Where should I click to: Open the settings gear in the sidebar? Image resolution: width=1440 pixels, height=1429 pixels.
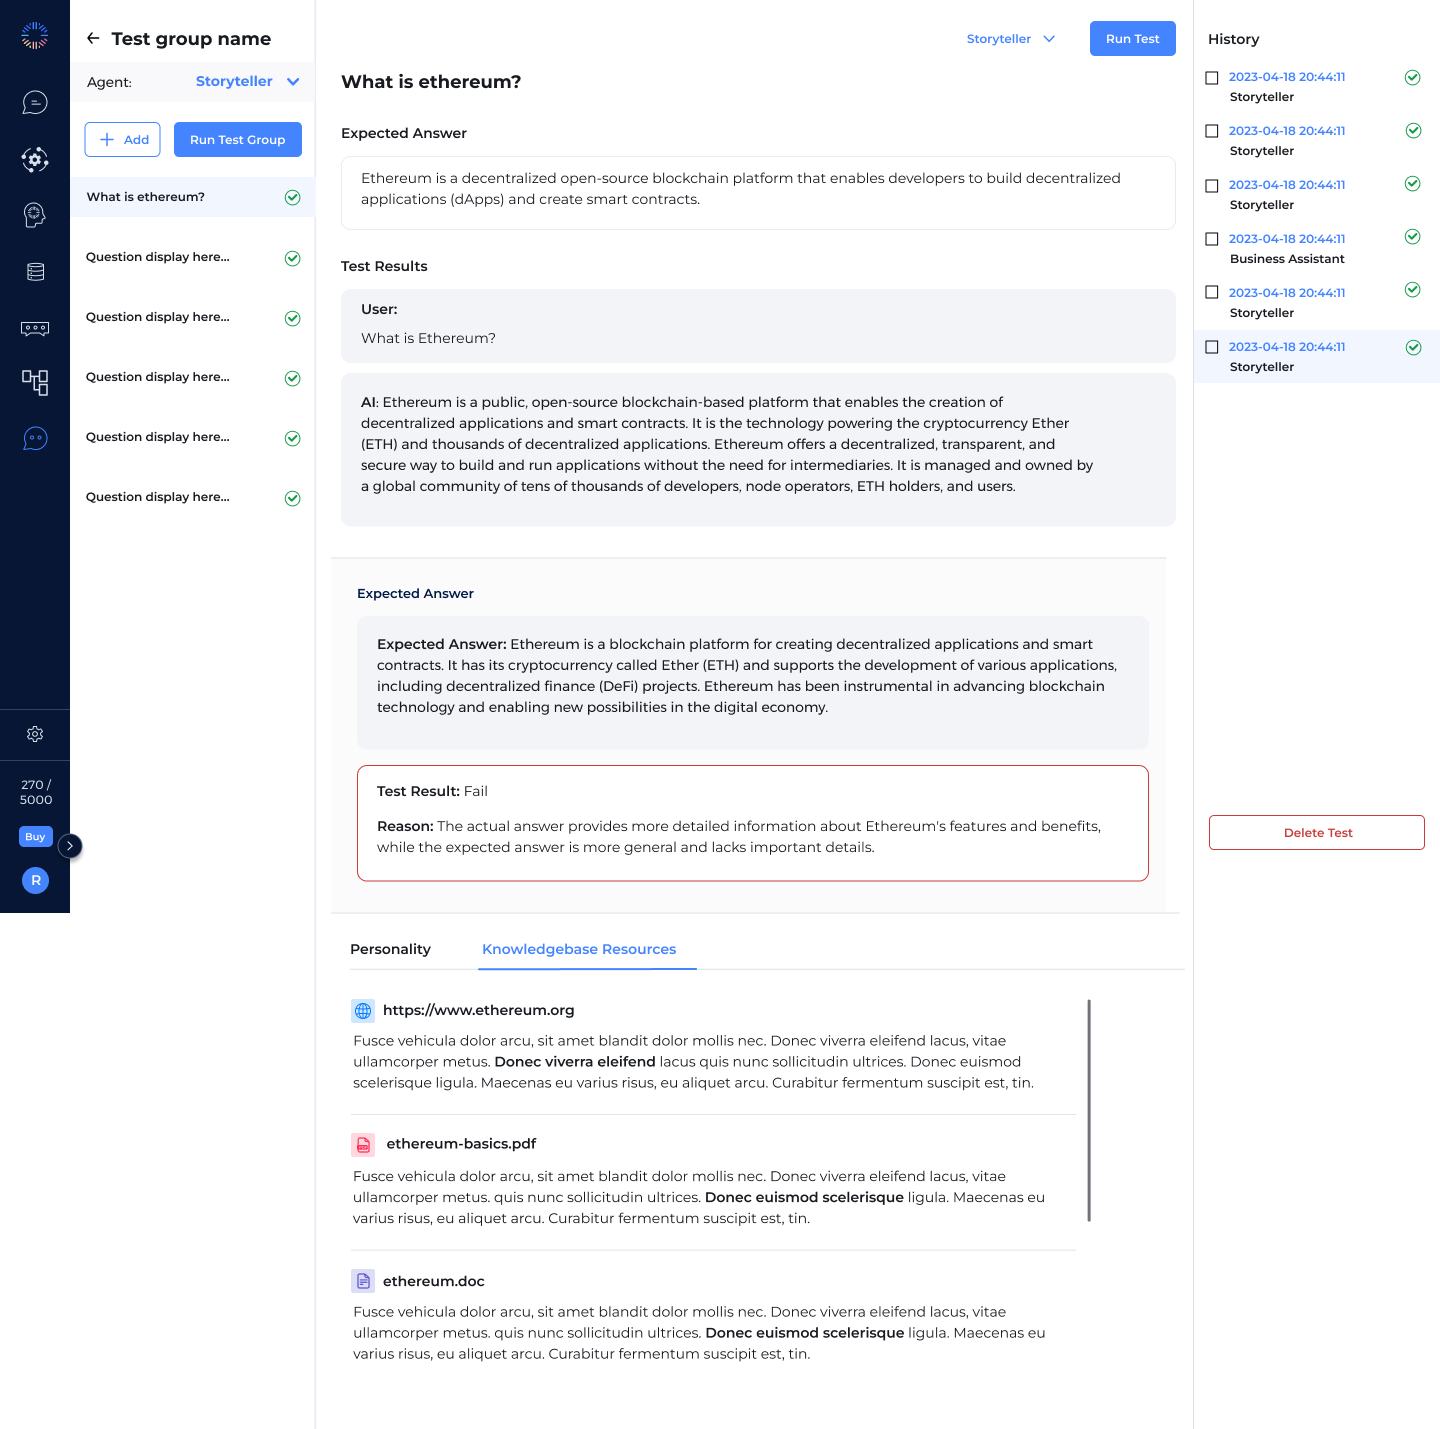pos(35,734)
